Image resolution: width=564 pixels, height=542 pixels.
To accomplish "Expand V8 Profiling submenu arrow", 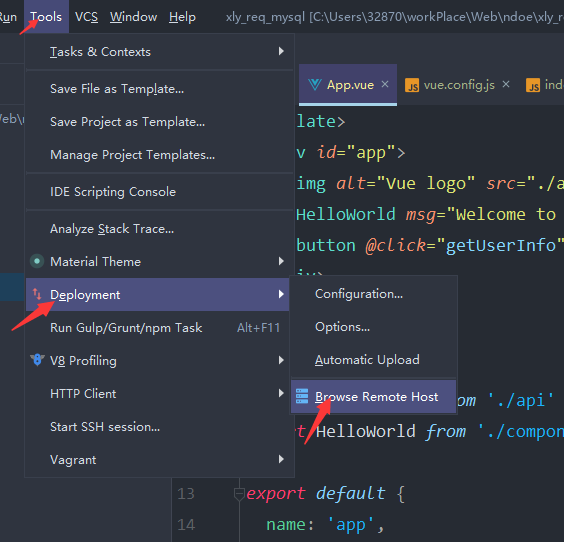I will [281, 360].
